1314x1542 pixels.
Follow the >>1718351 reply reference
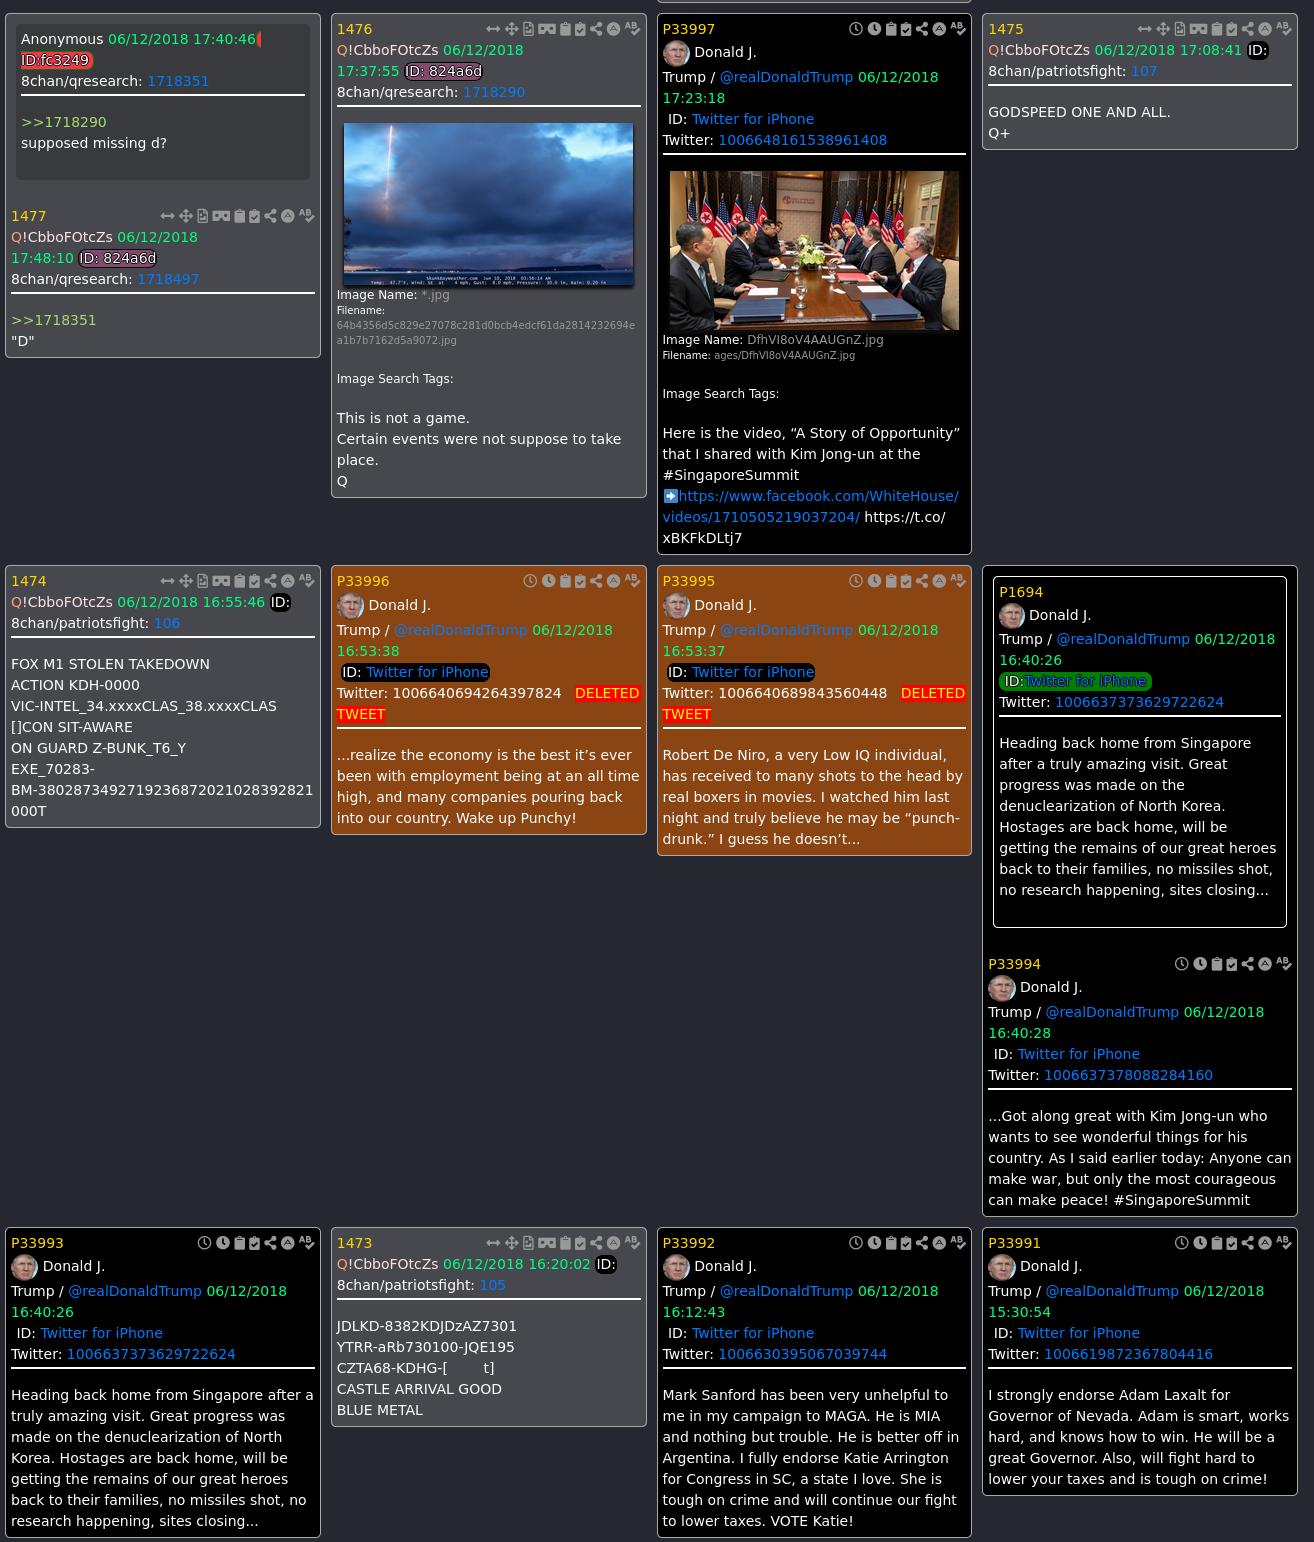pyautogui.click(x=54, y=320)
